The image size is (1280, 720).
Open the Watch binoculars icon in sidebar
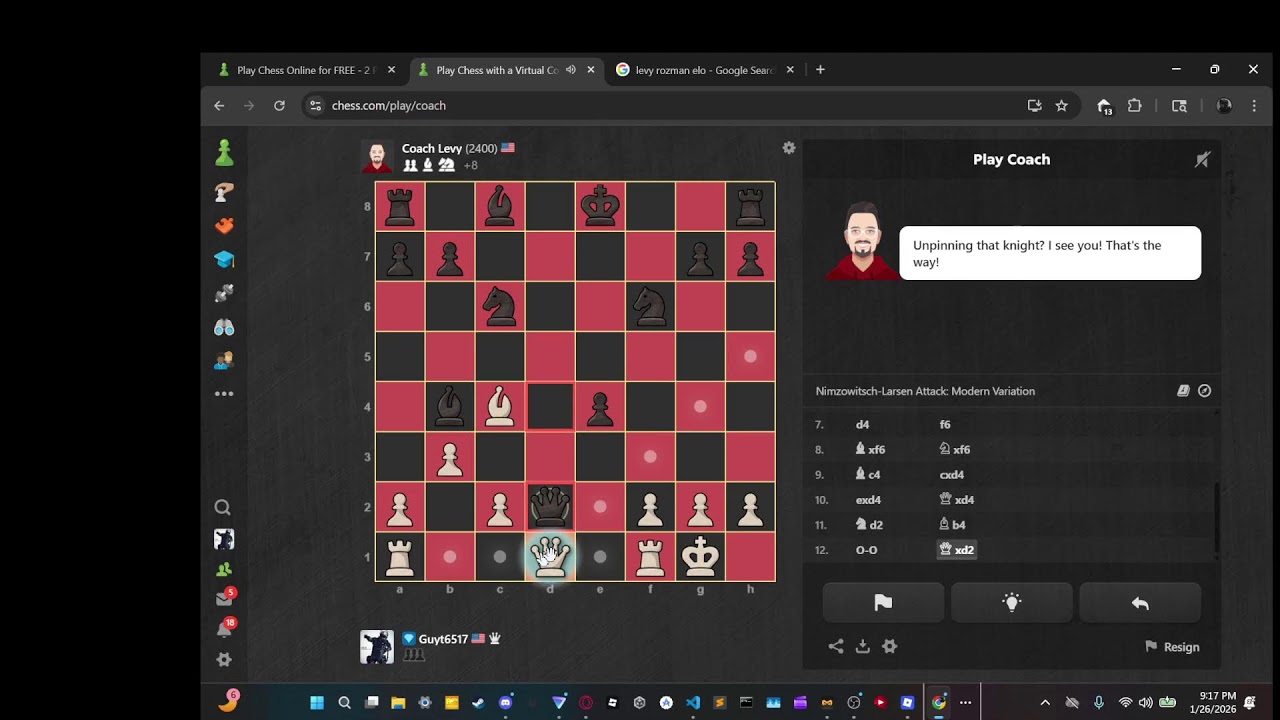224,327
